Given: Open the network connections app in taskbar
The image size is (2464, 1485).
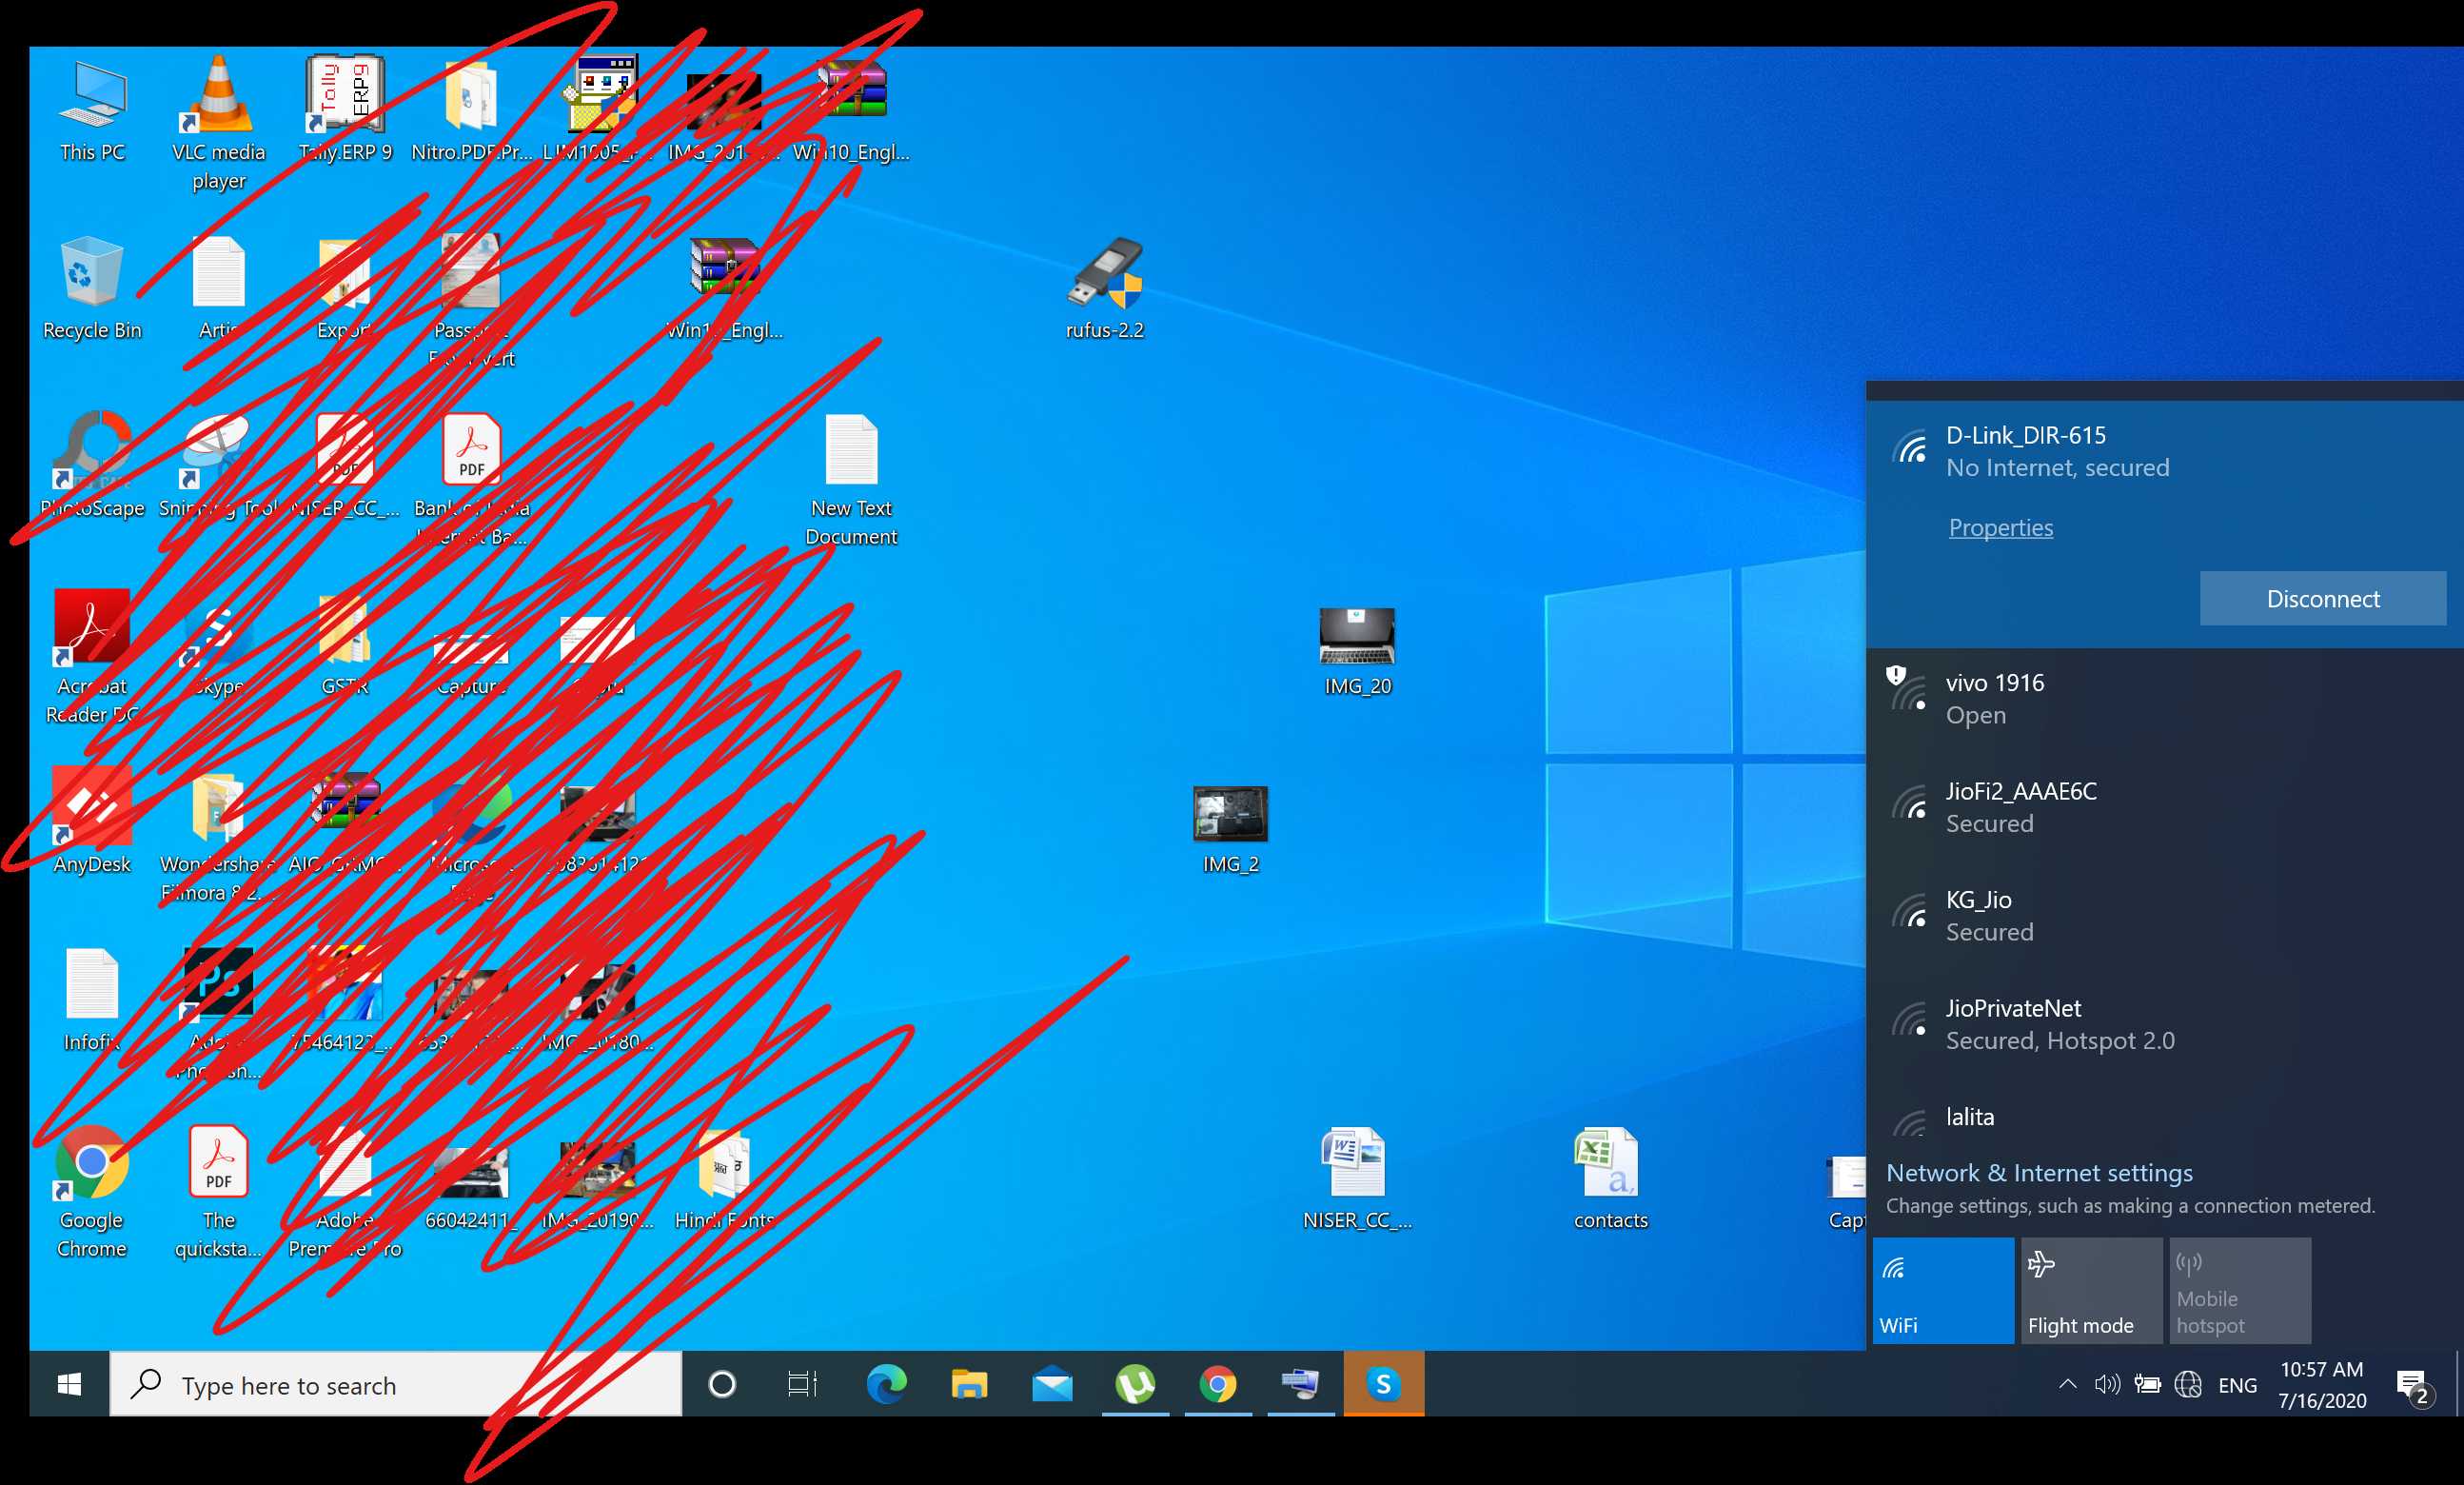Looking at the screenshot, I should coord(1301,1384).
